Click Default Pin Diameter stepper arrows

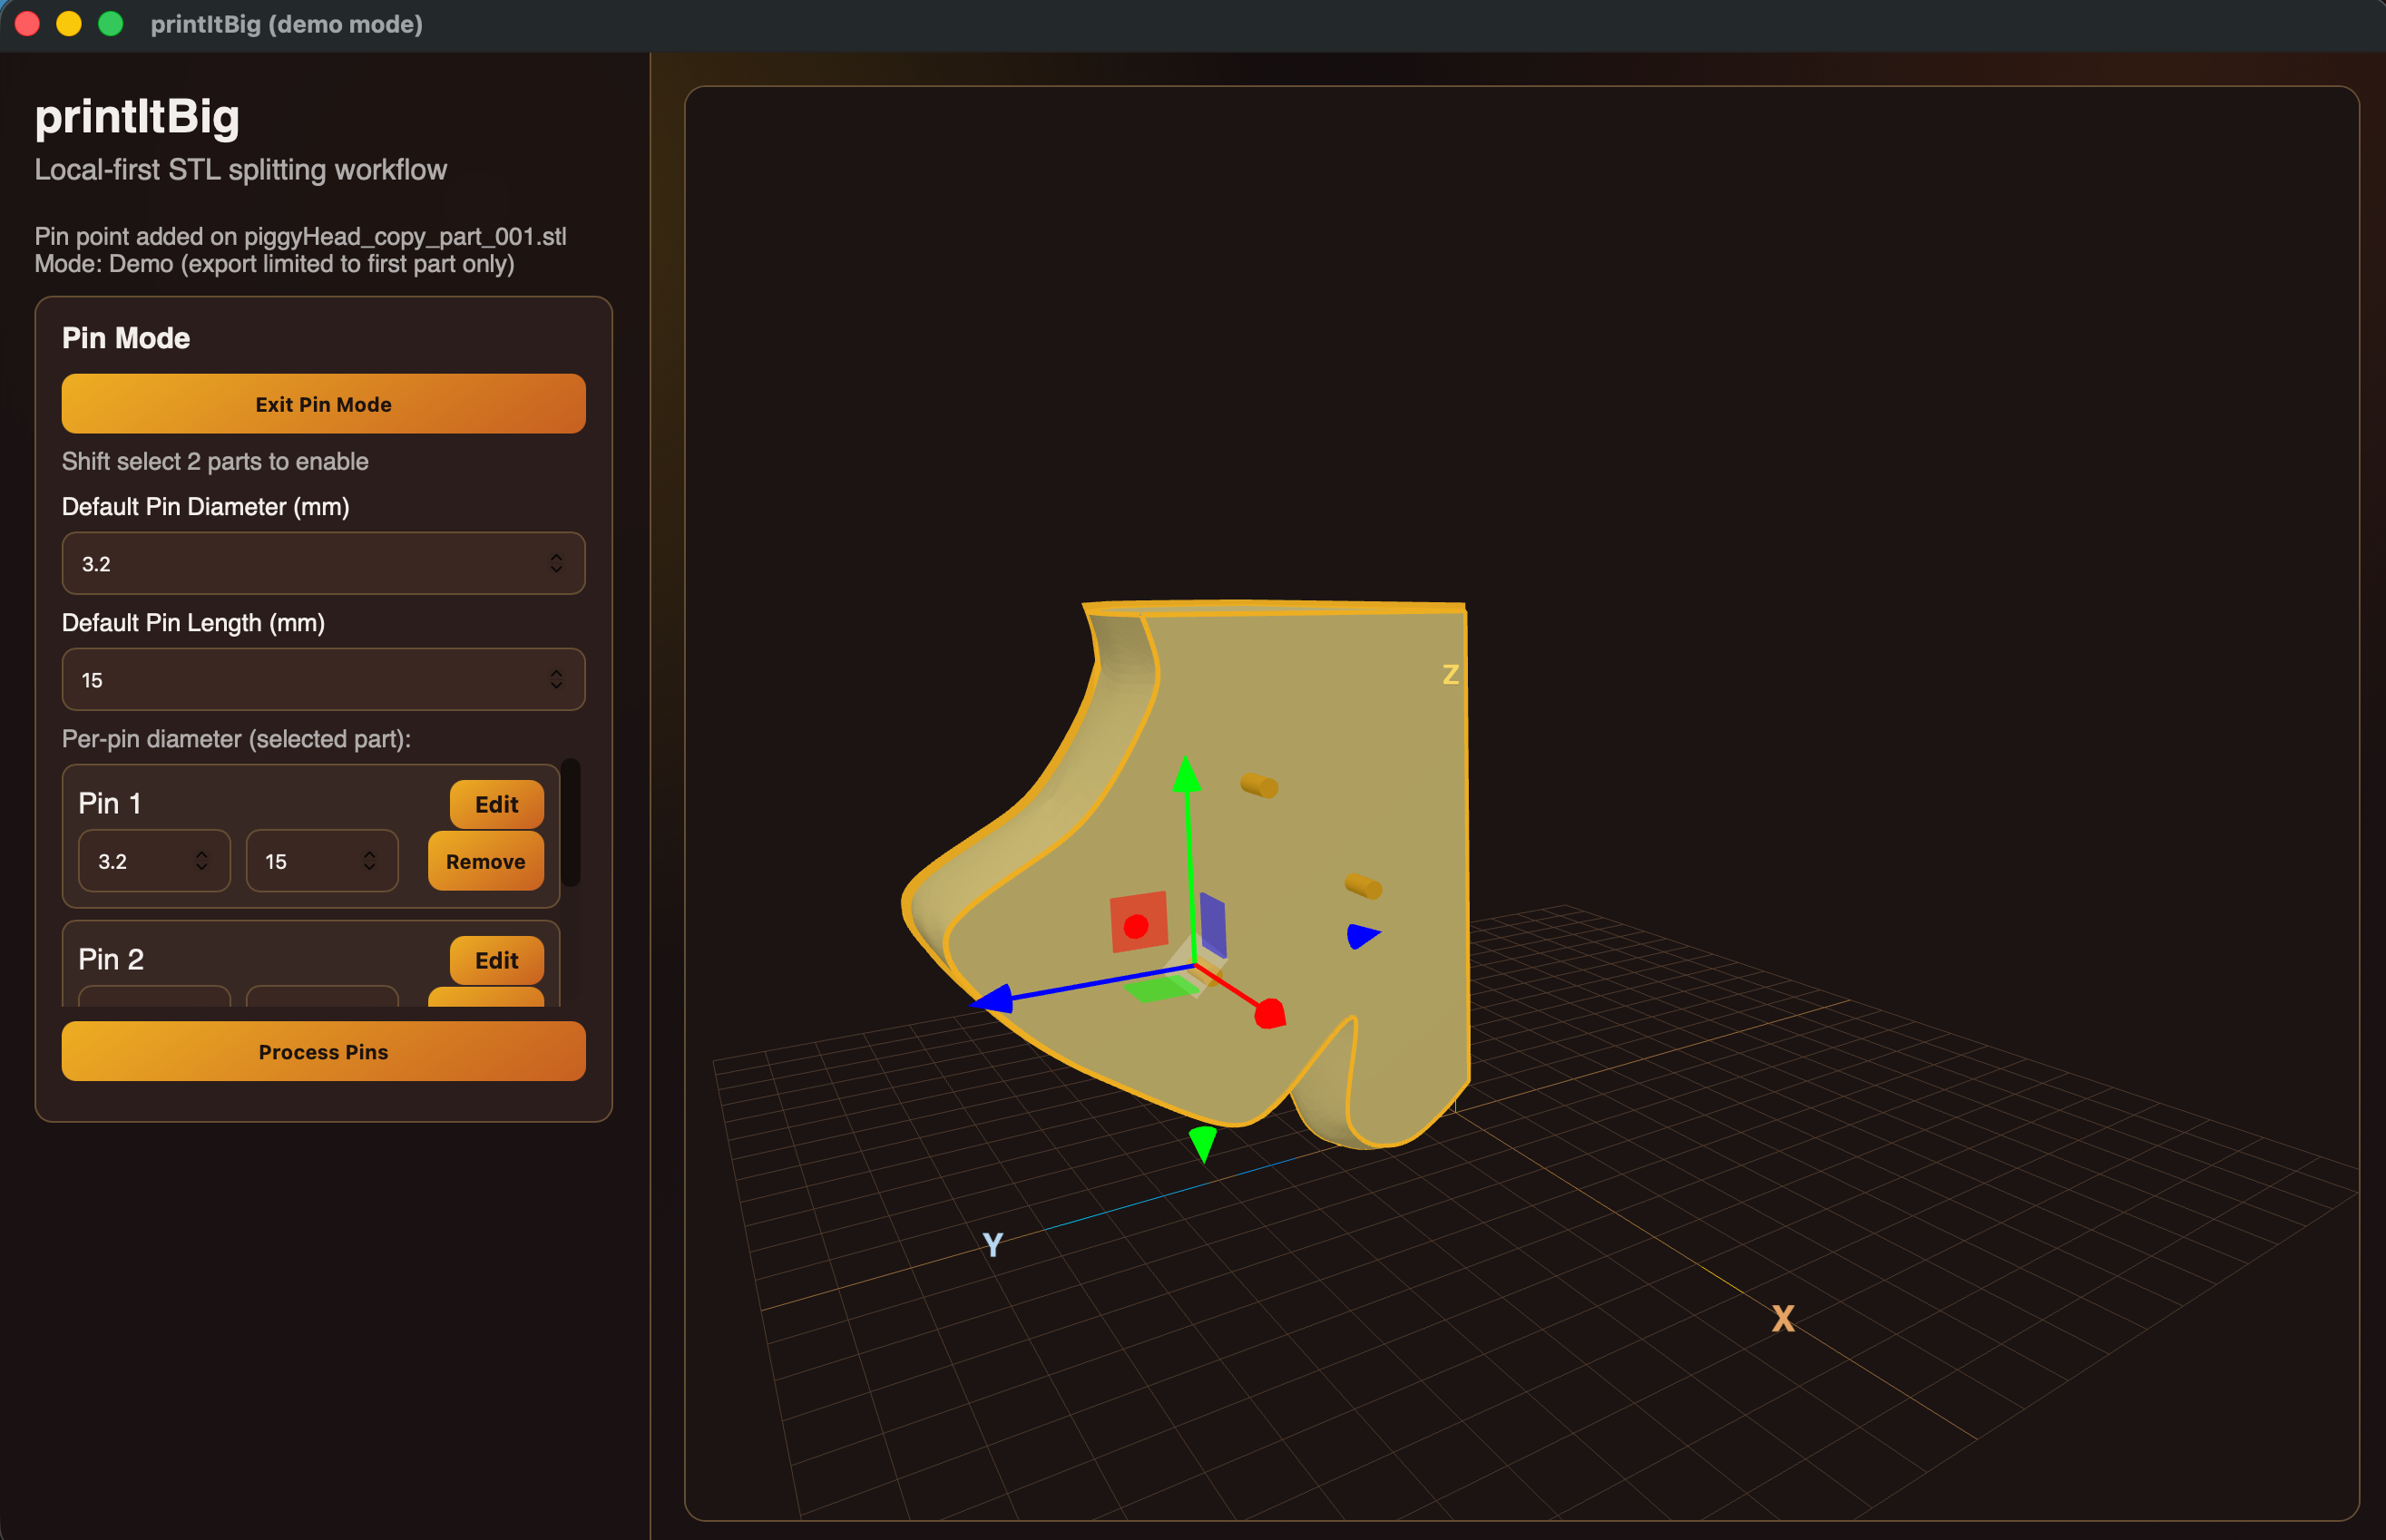(556, 563)
